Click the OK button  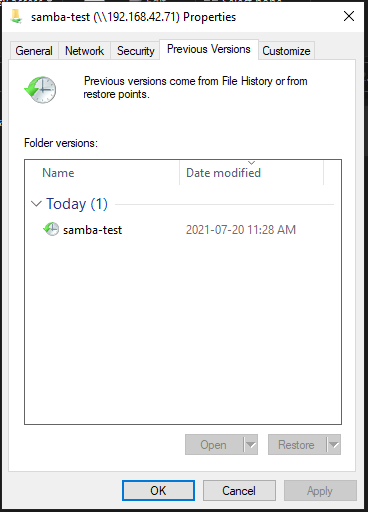pyautogui.click(x=158, y=490)
